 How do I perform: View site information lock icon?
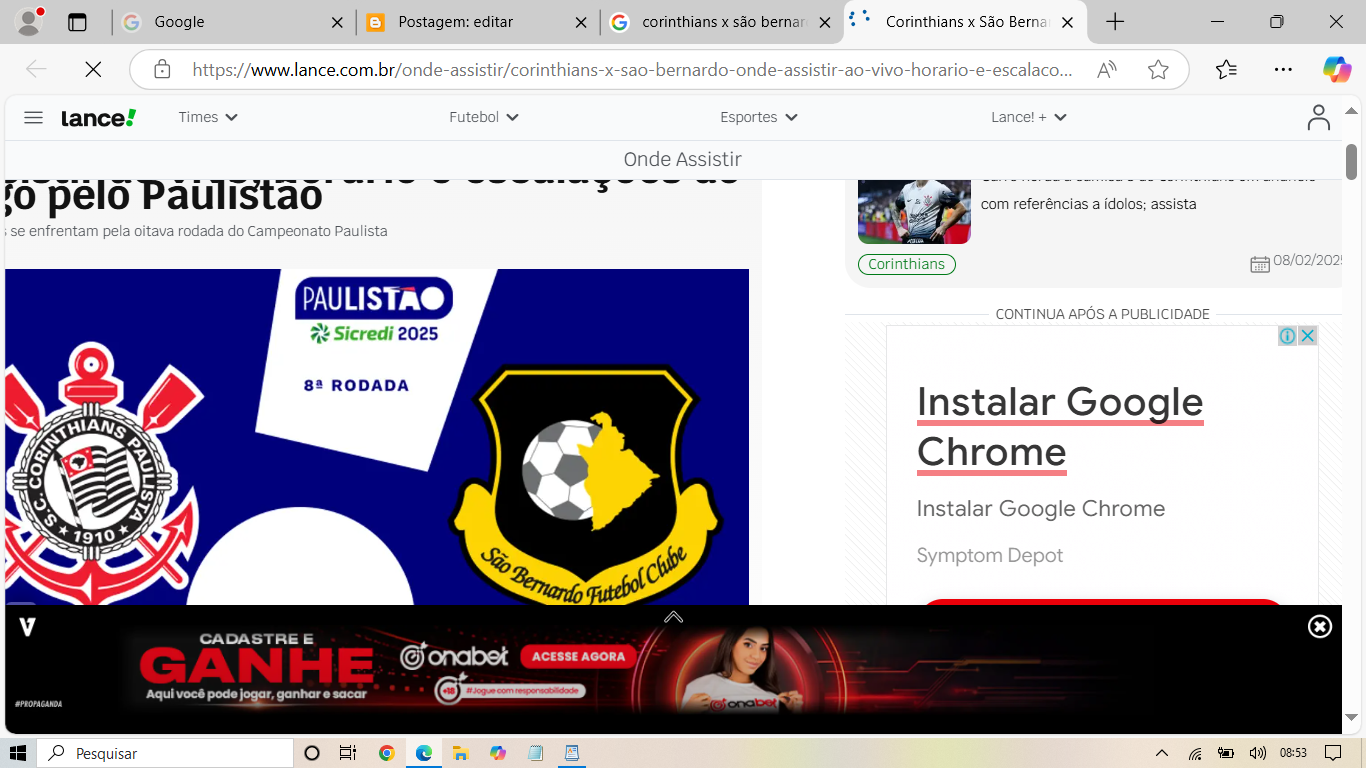162,69
